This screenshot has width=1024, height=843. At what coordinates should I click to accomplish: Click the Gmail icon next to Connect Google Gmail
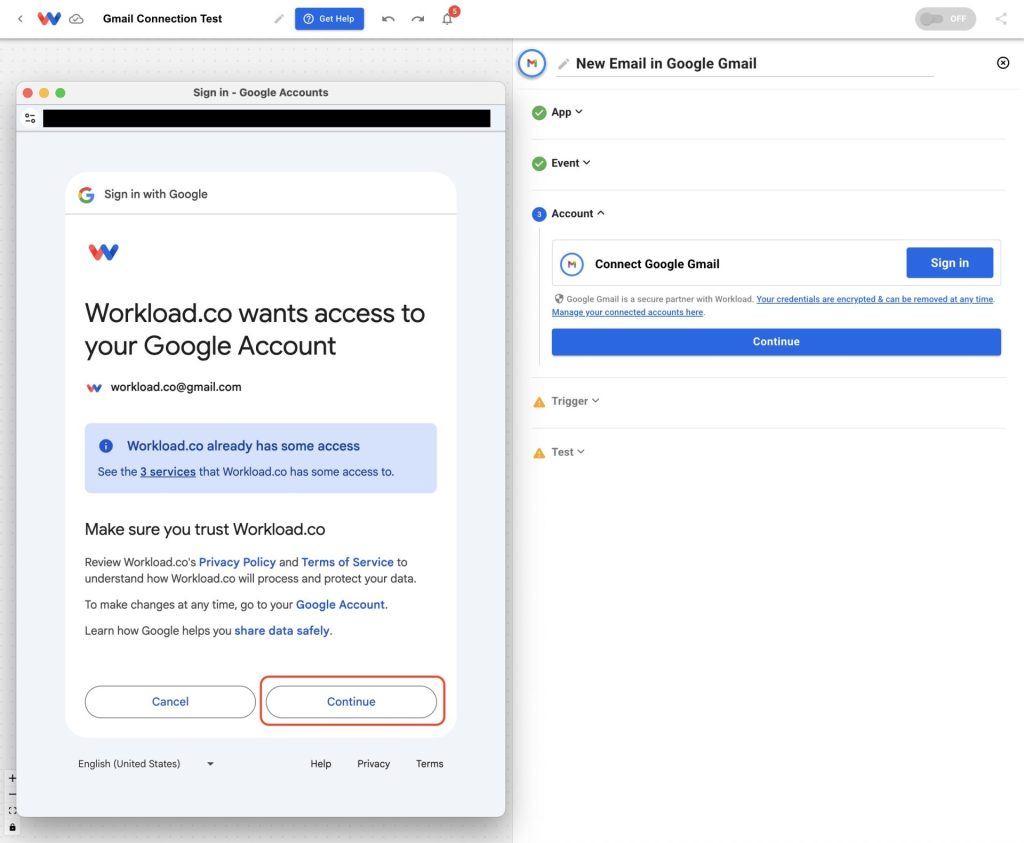point(572,264)
